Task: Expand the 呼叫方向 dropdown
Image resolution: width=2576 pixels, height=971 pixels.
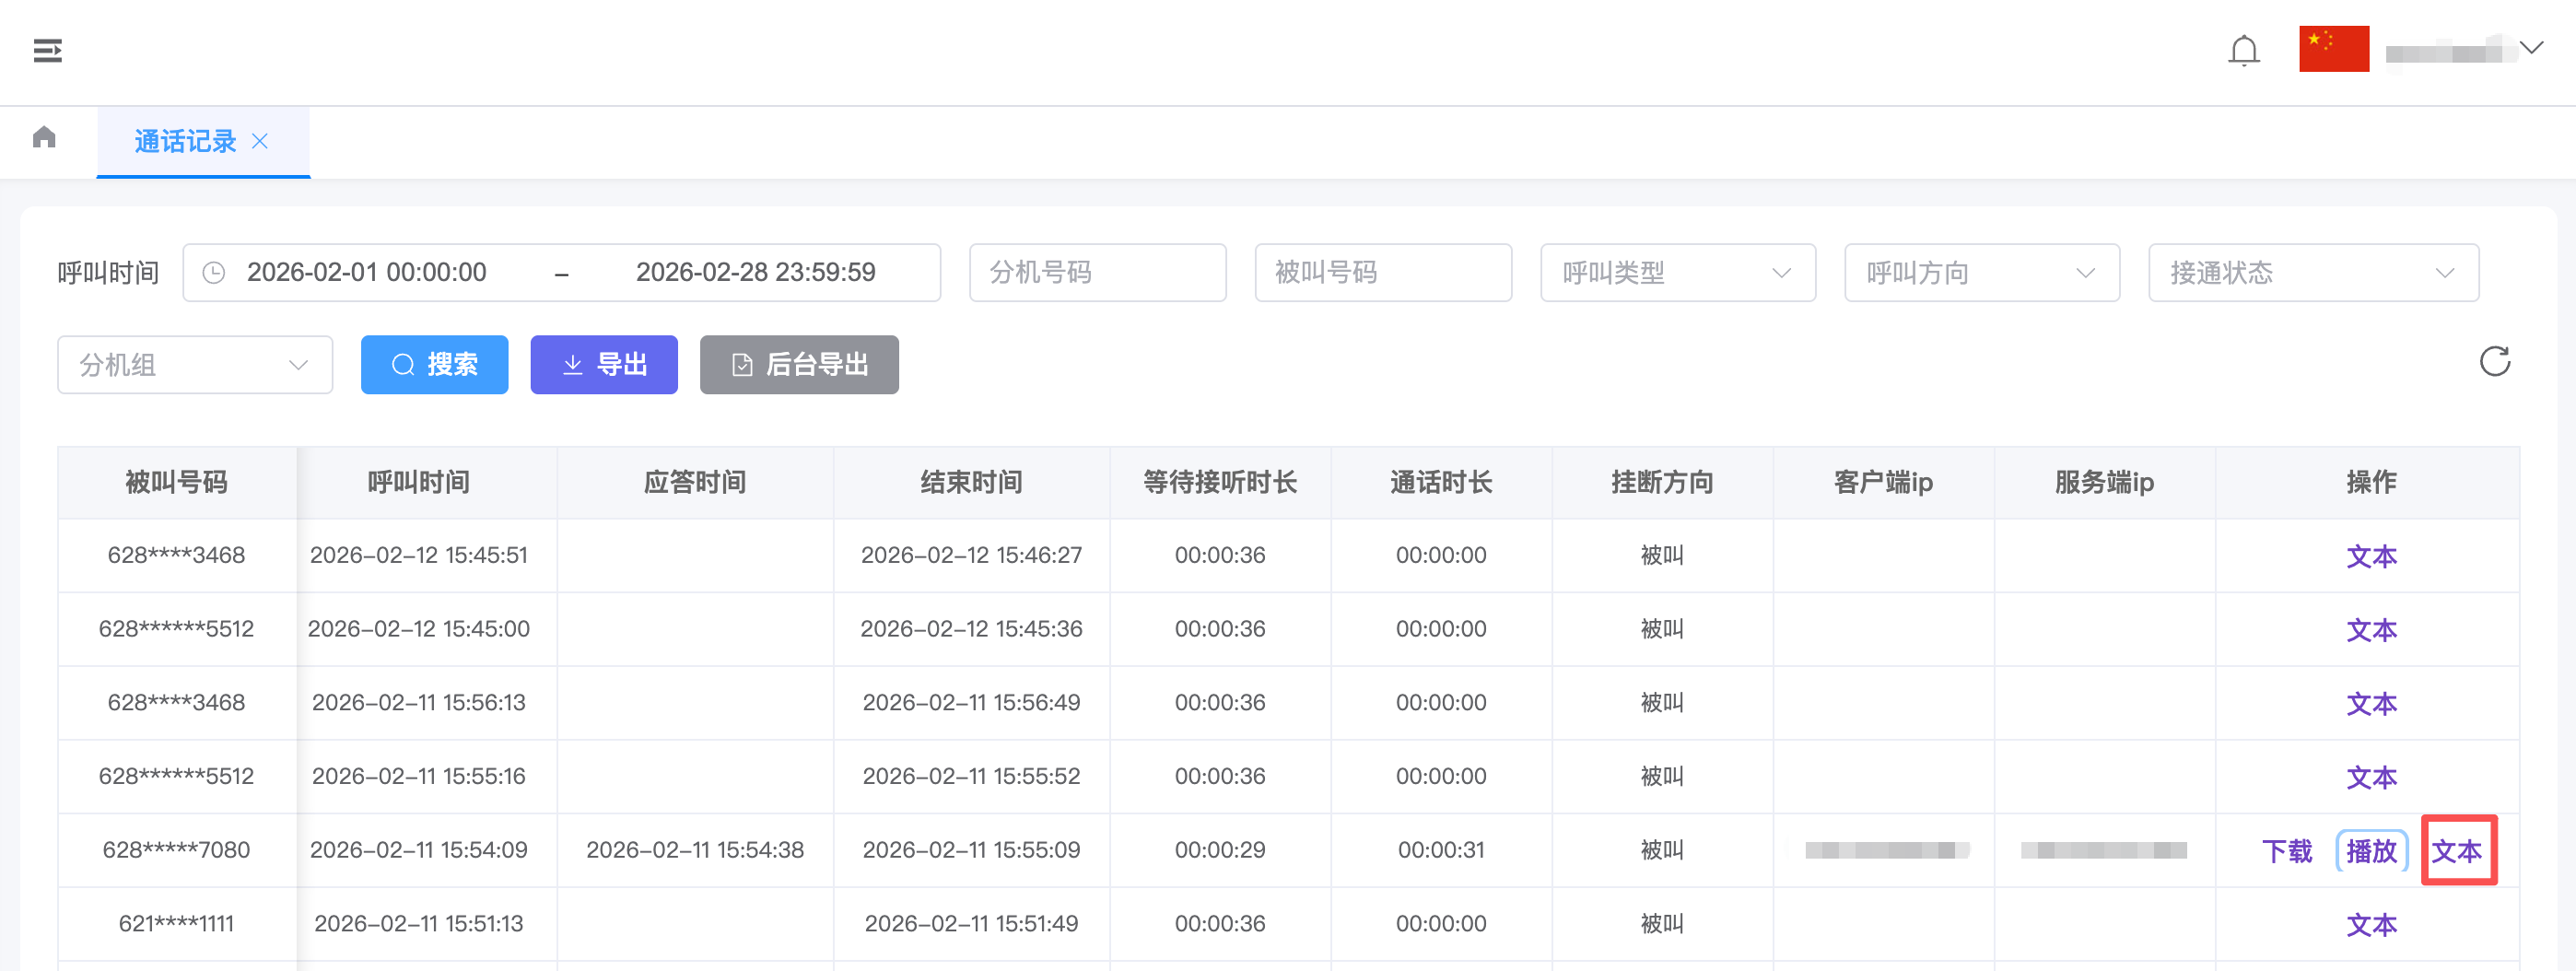Action: coord(1981,273)
